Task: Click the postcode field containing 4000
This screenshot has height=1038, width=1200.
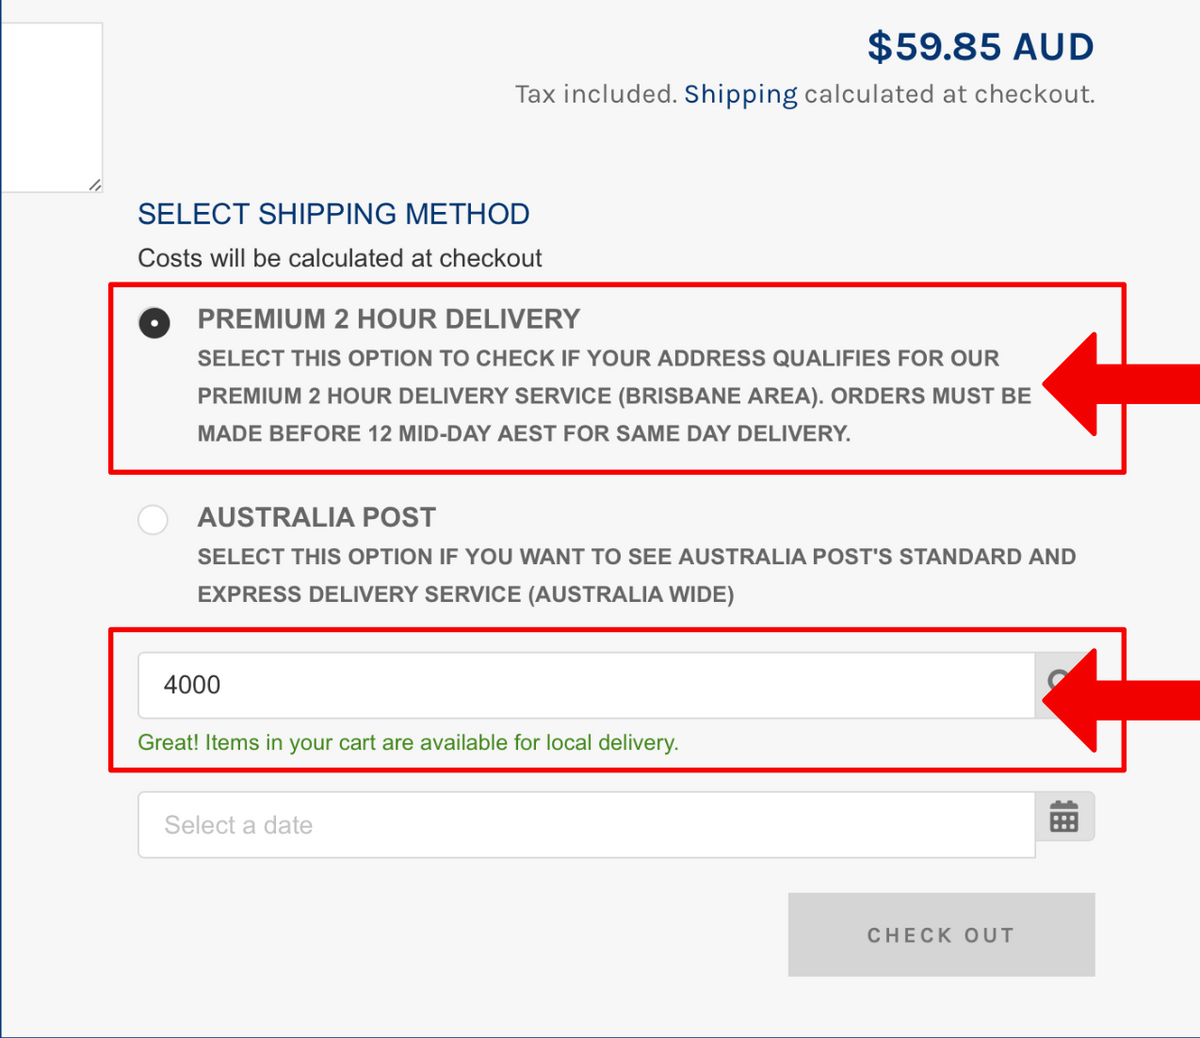Action: point(585,686)
